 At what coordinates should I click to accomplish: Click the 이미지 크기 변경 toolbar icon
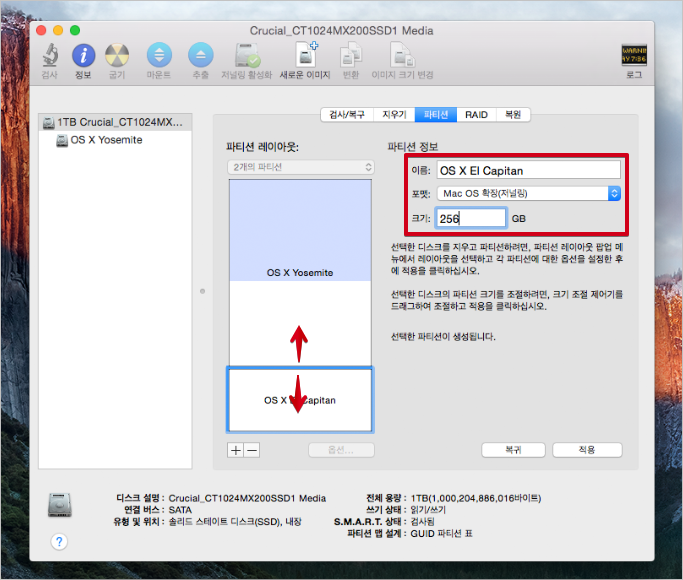(402, 55)
